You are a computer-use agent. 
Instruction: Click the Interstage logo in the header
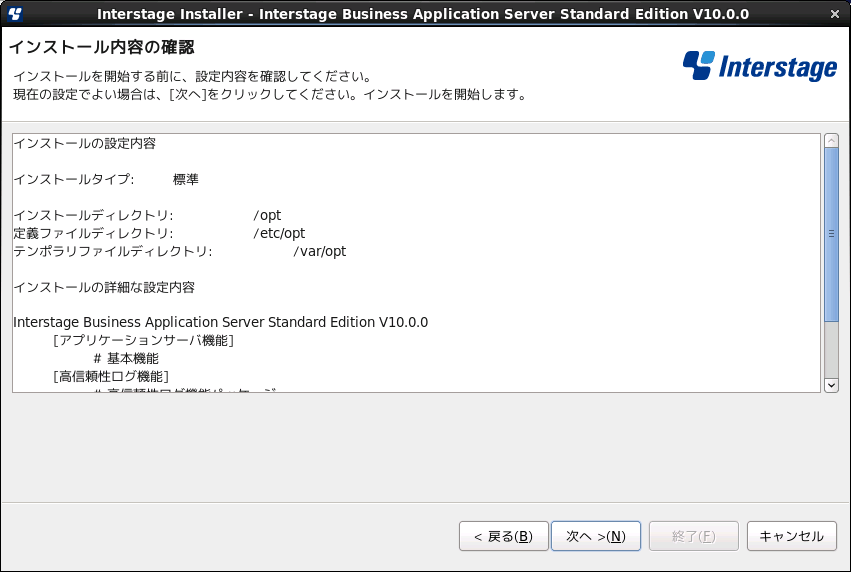(760, 66)
